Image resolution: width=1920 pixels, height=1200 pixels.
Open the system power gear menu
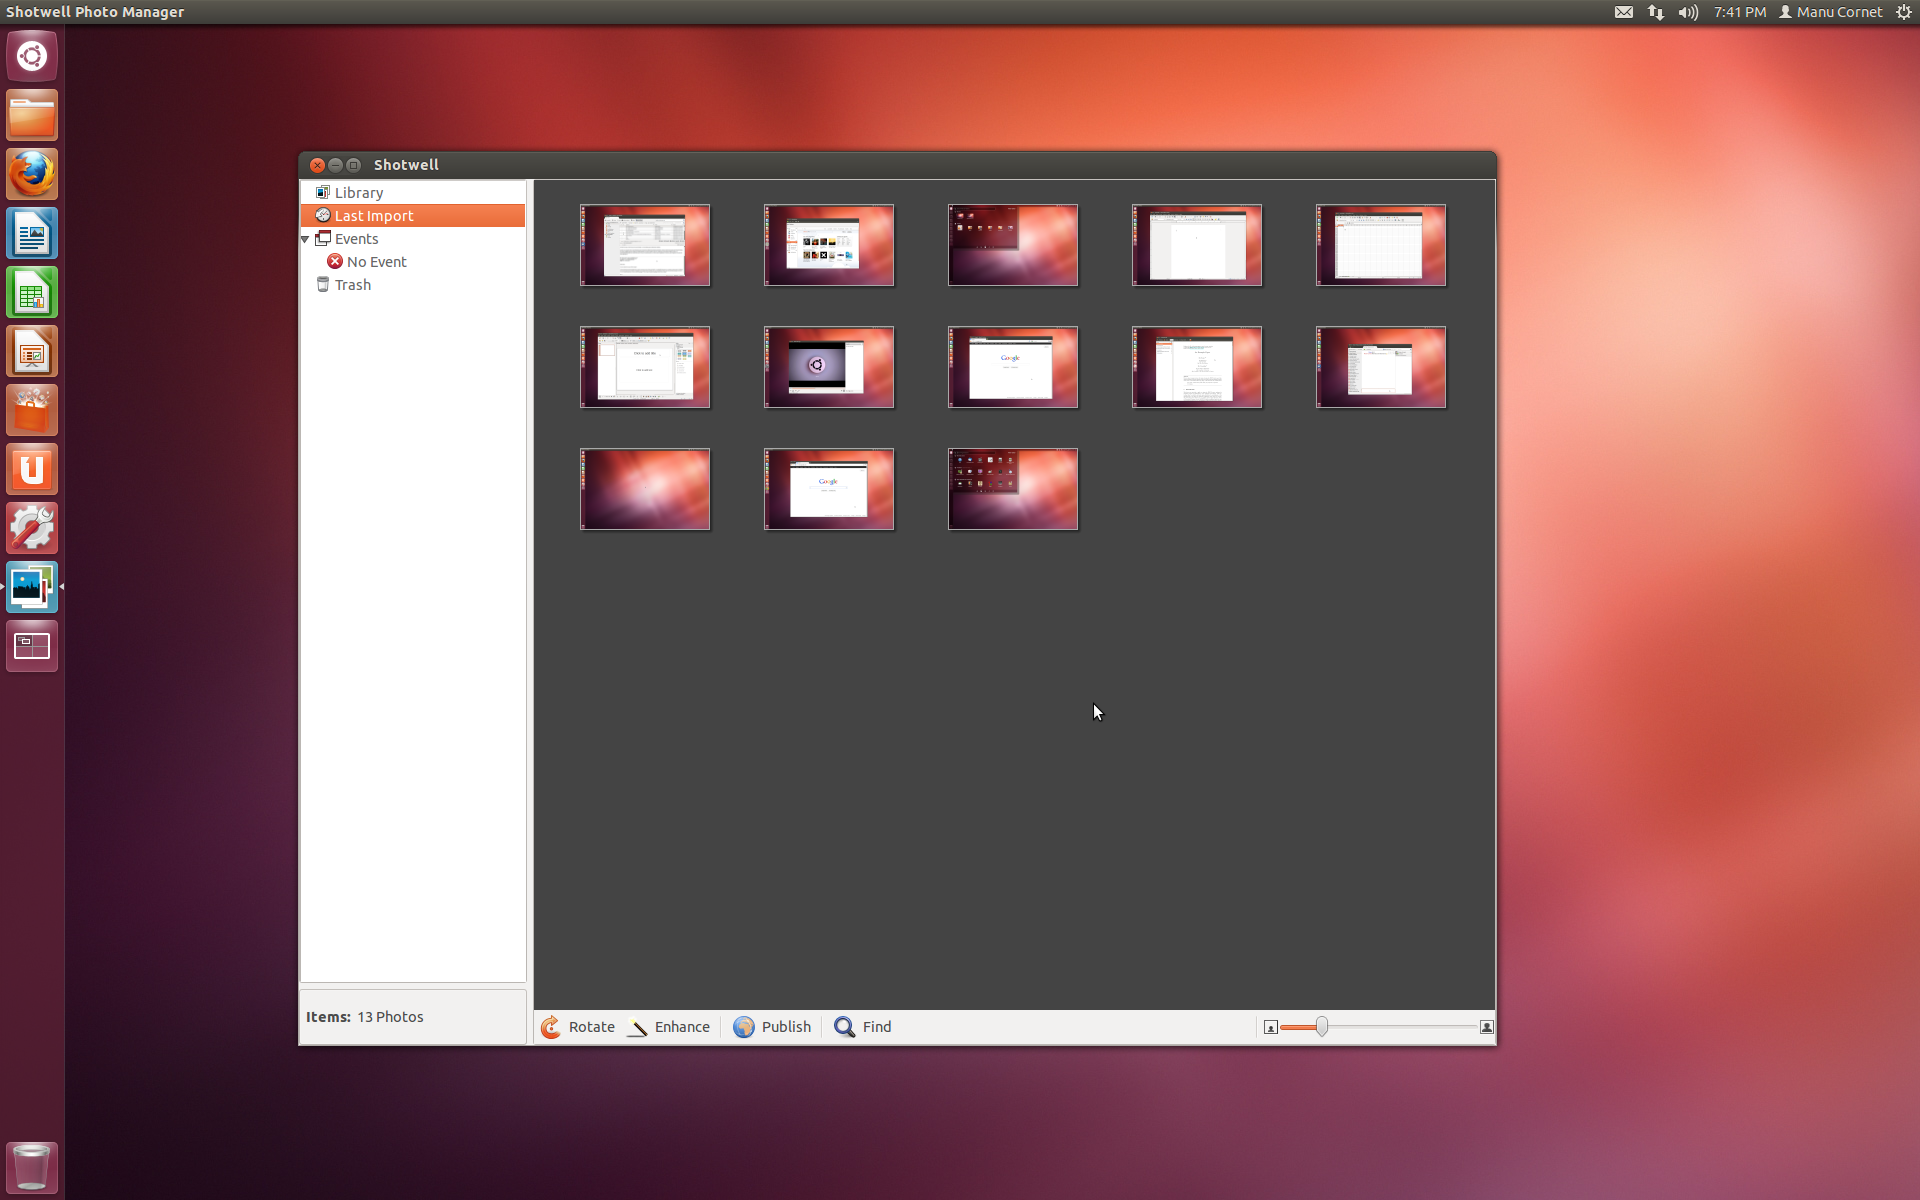(1904, 12)
